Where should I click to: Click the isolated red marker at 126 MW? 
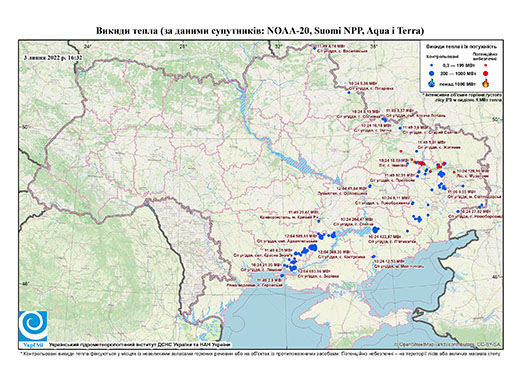tap(454, 172)
